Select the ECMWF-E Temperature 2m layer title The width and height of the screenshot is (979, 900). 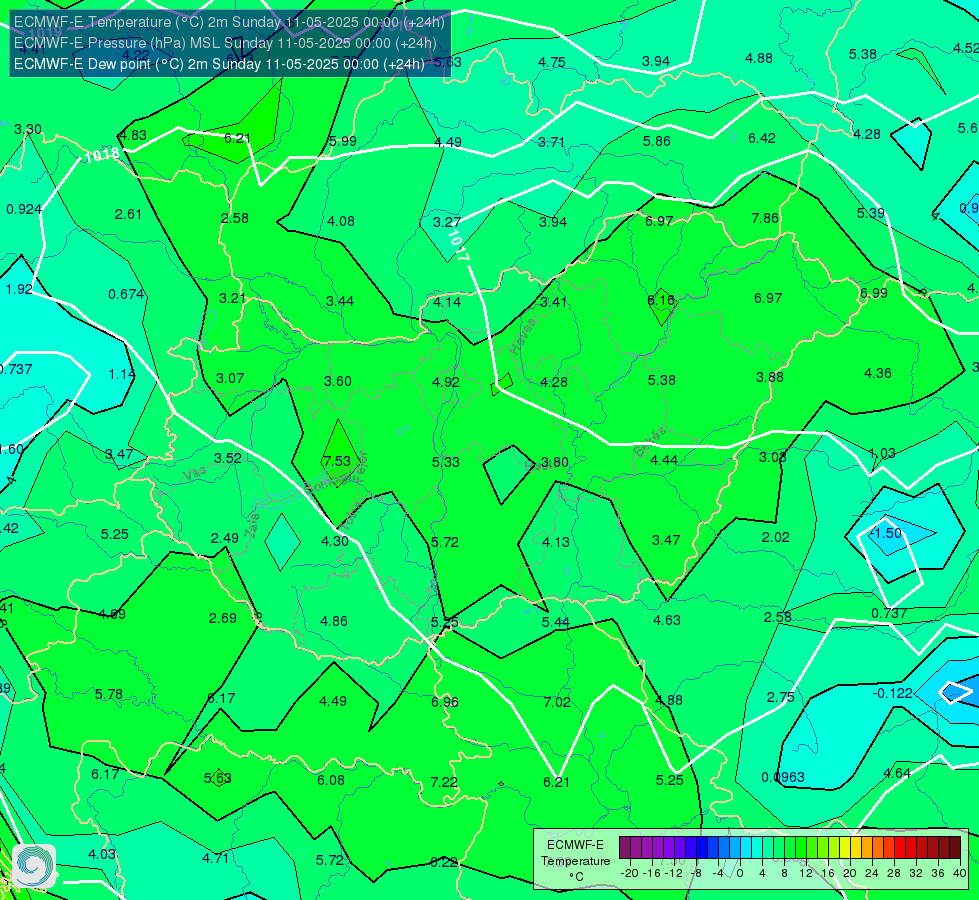[229, 22]
